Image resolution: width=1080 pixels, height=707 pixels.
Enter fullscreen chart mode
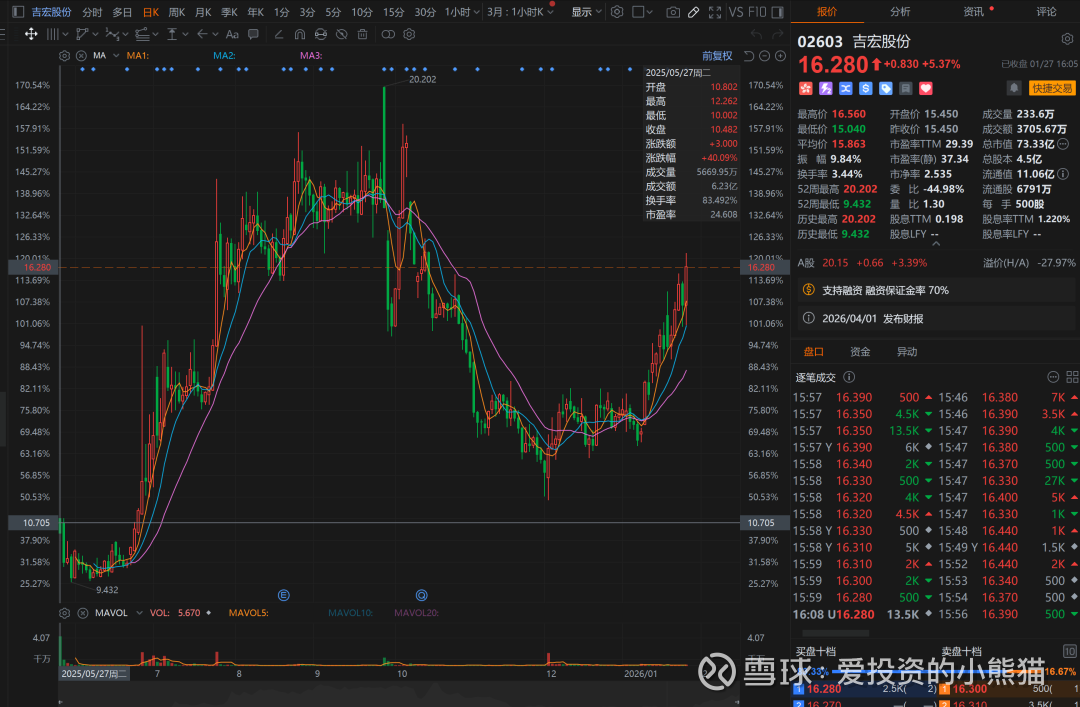tap(715, 12)
